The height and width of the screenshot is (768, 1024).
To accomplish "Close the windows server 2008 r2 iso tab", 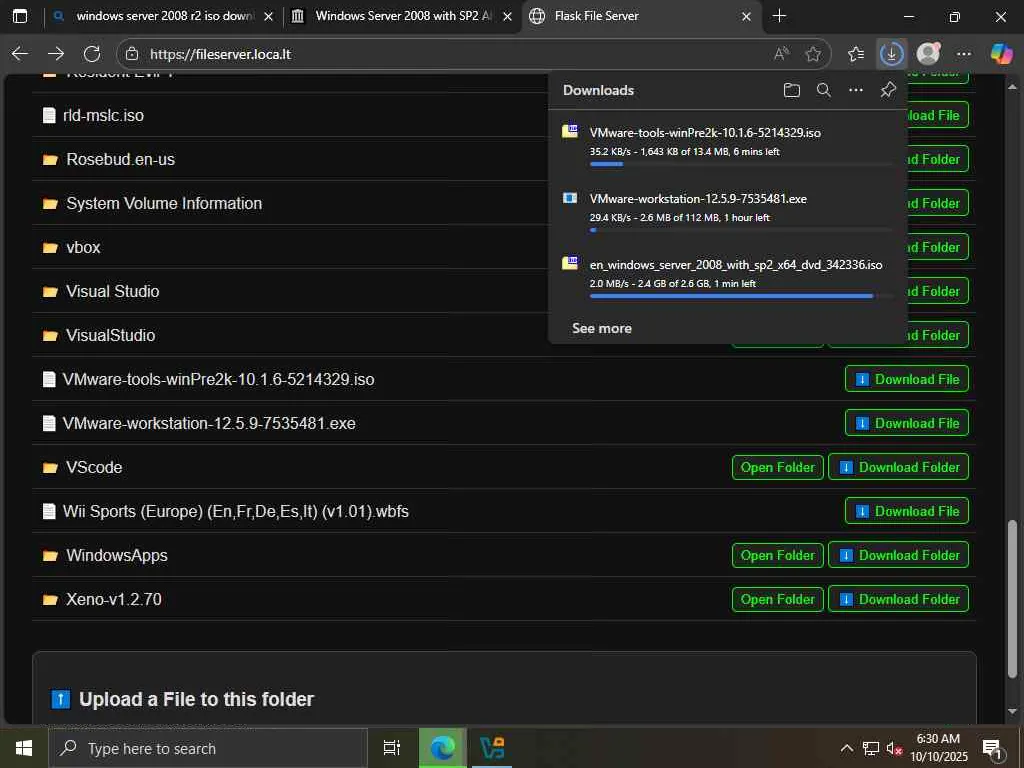I will click(268, 16).
